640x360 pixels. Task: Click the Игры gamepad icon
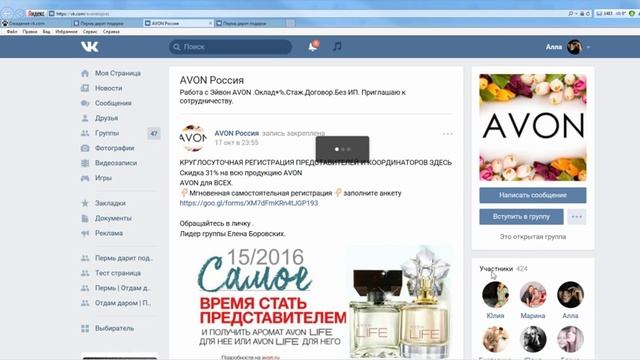click(x=85, y=178)
